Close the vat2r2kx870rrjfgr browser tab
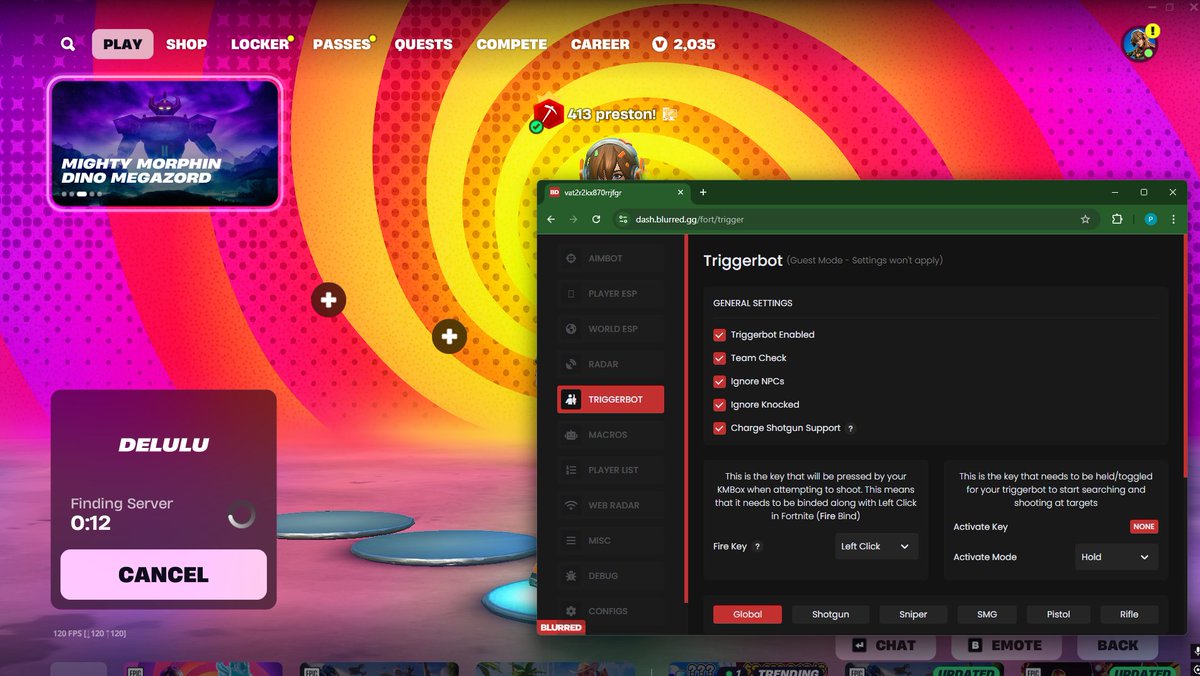Viewport: 1200px width, 676px height. click(x=680, y=192)
